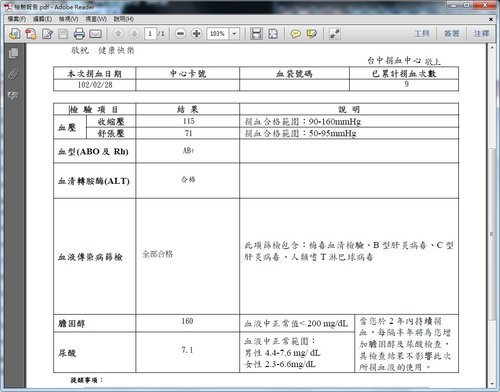Open the attachments paperclip panel
500x392 pixels.
13,74
